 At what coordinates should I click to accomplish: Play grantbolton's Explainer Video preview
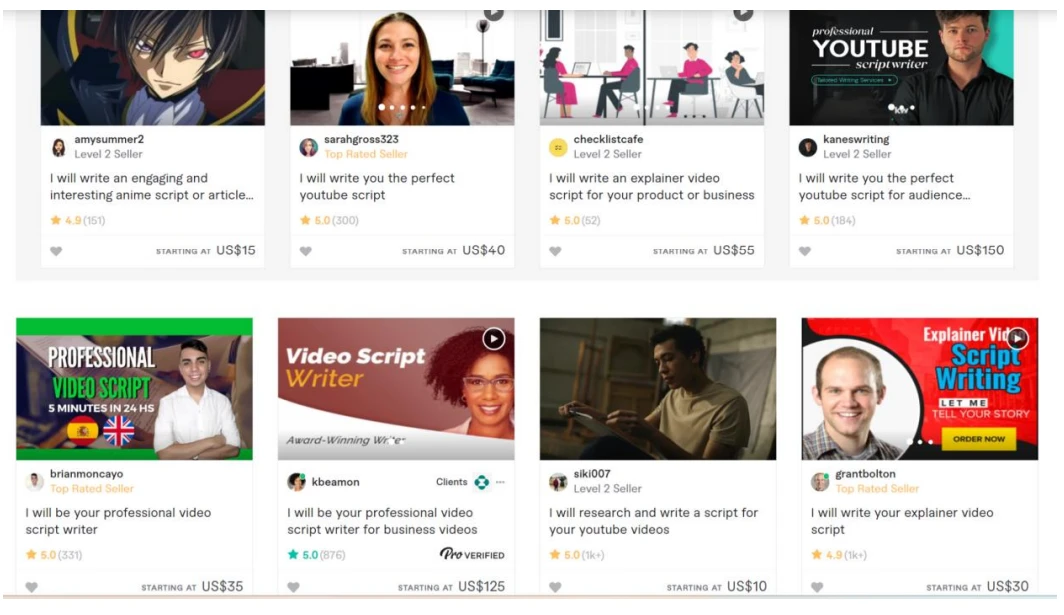1017,338
